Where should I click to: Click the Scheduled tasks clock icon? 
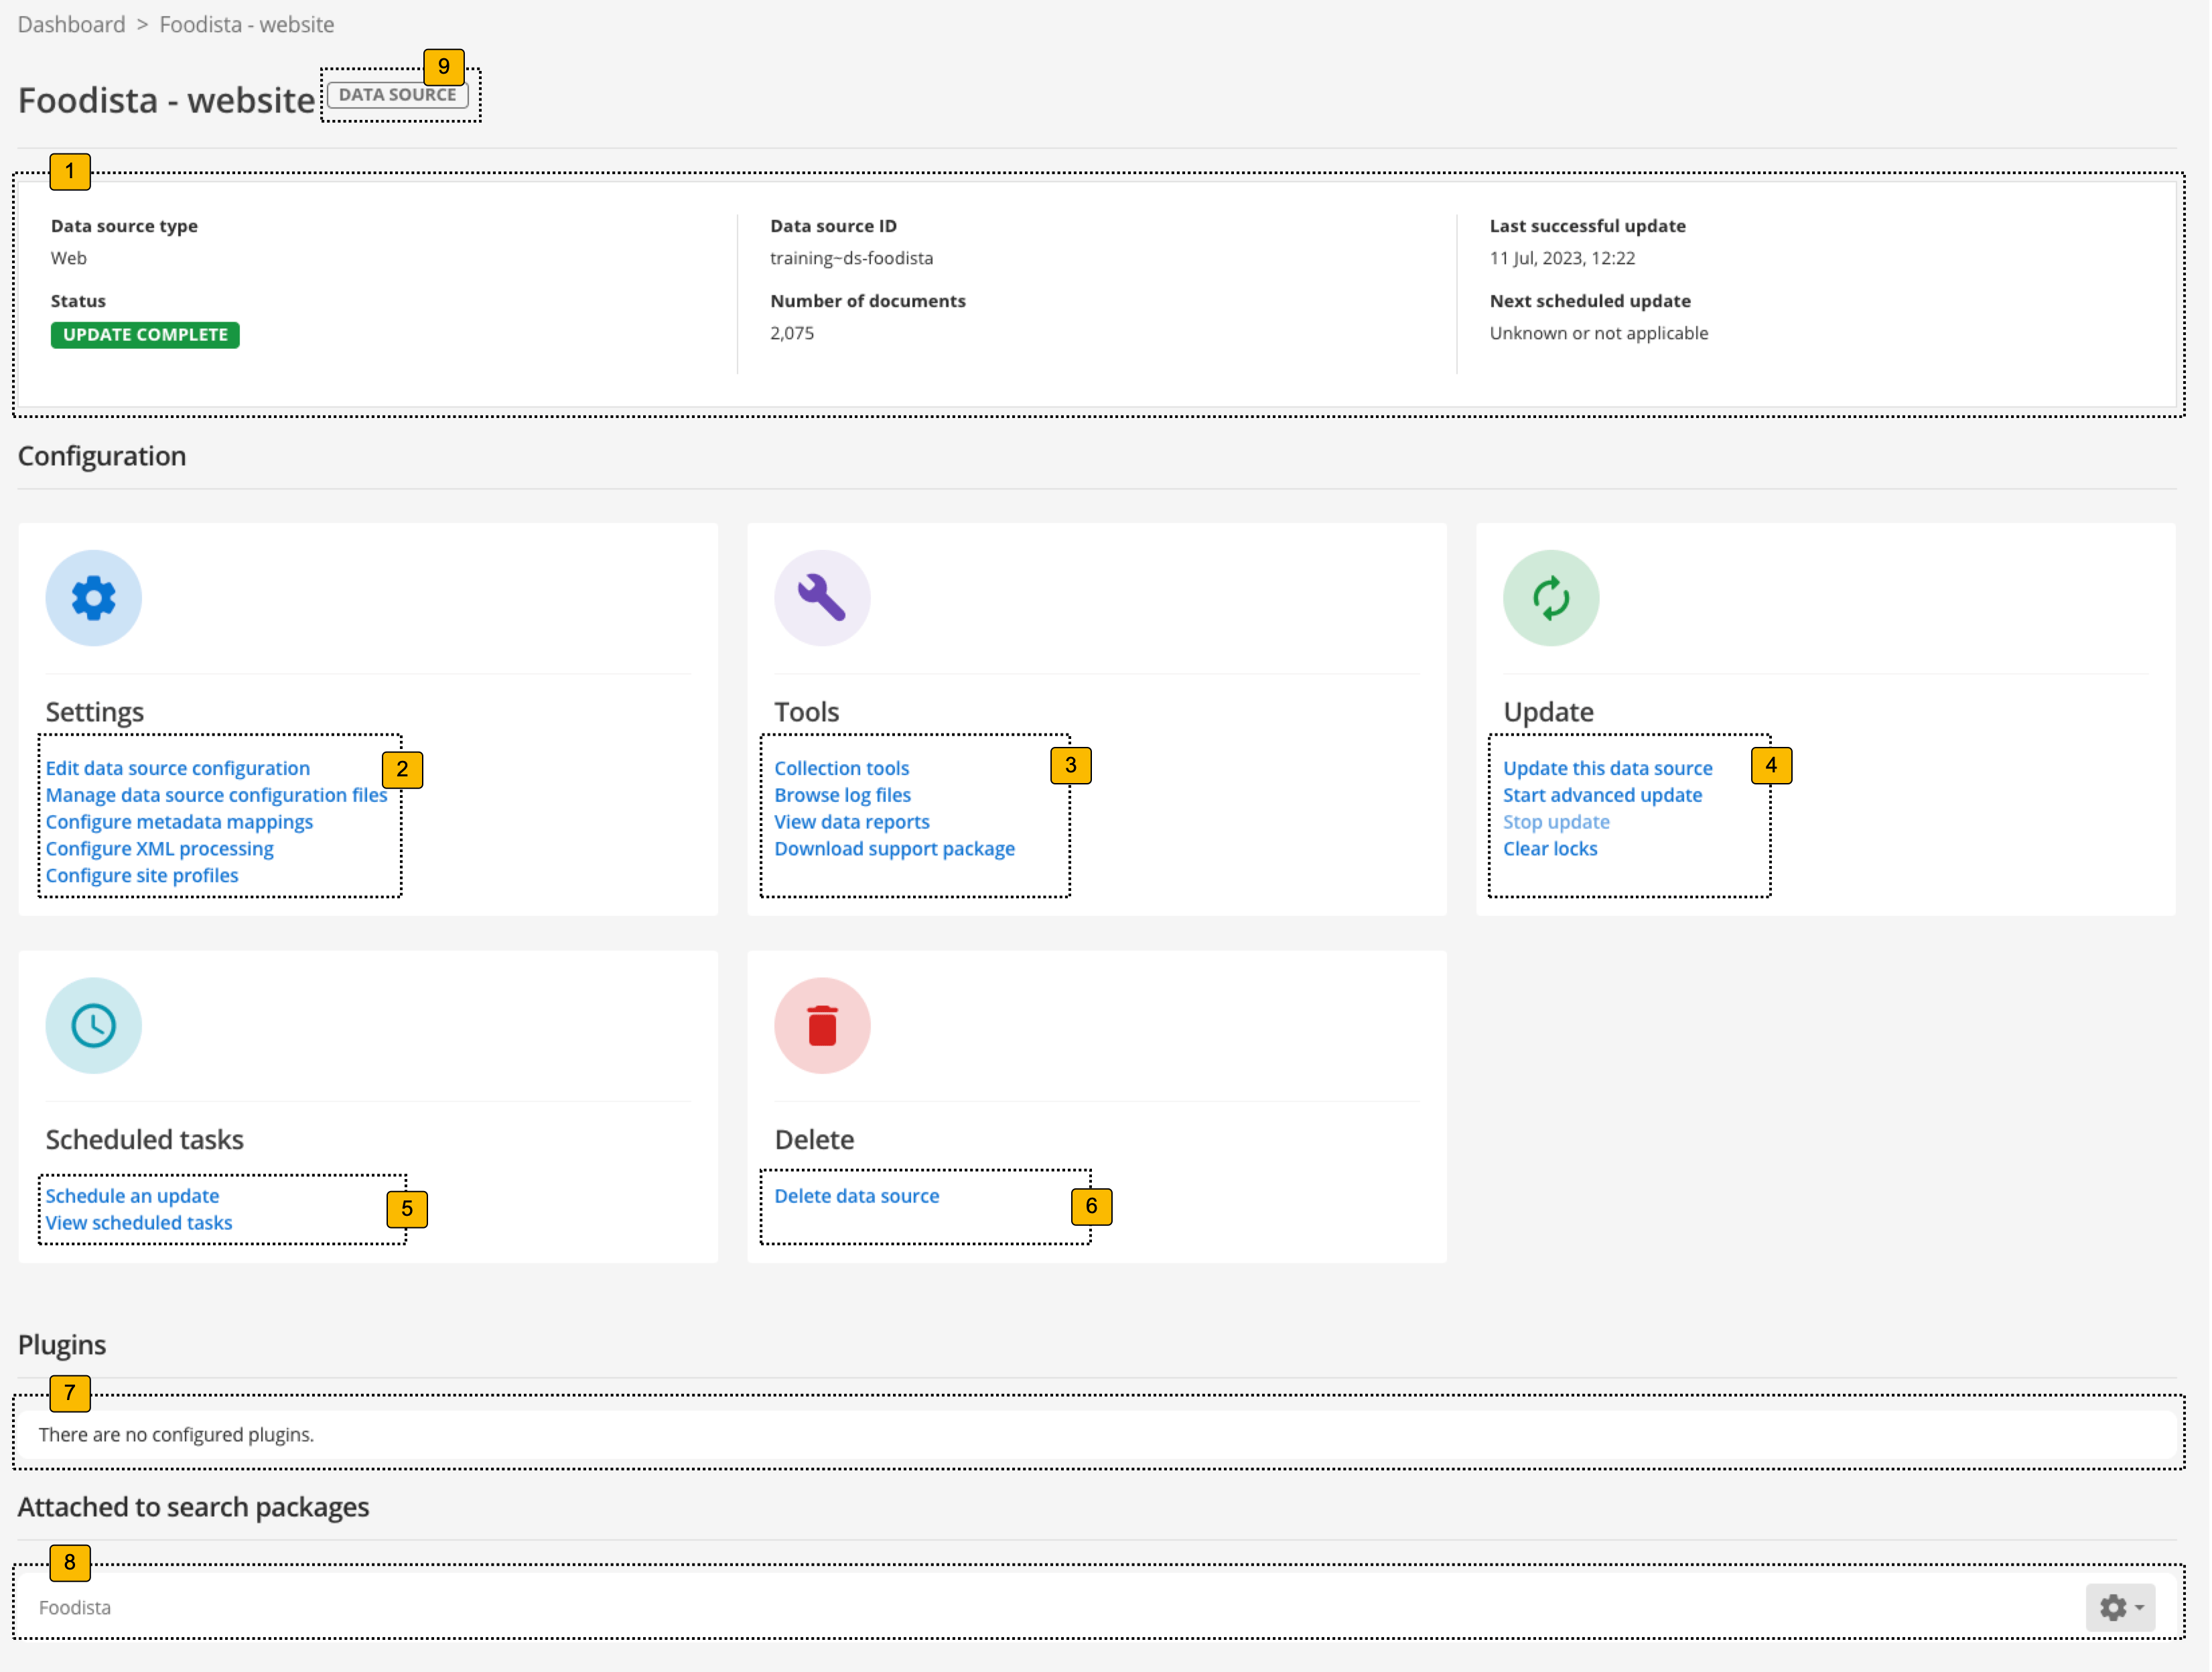[93, 1025]
